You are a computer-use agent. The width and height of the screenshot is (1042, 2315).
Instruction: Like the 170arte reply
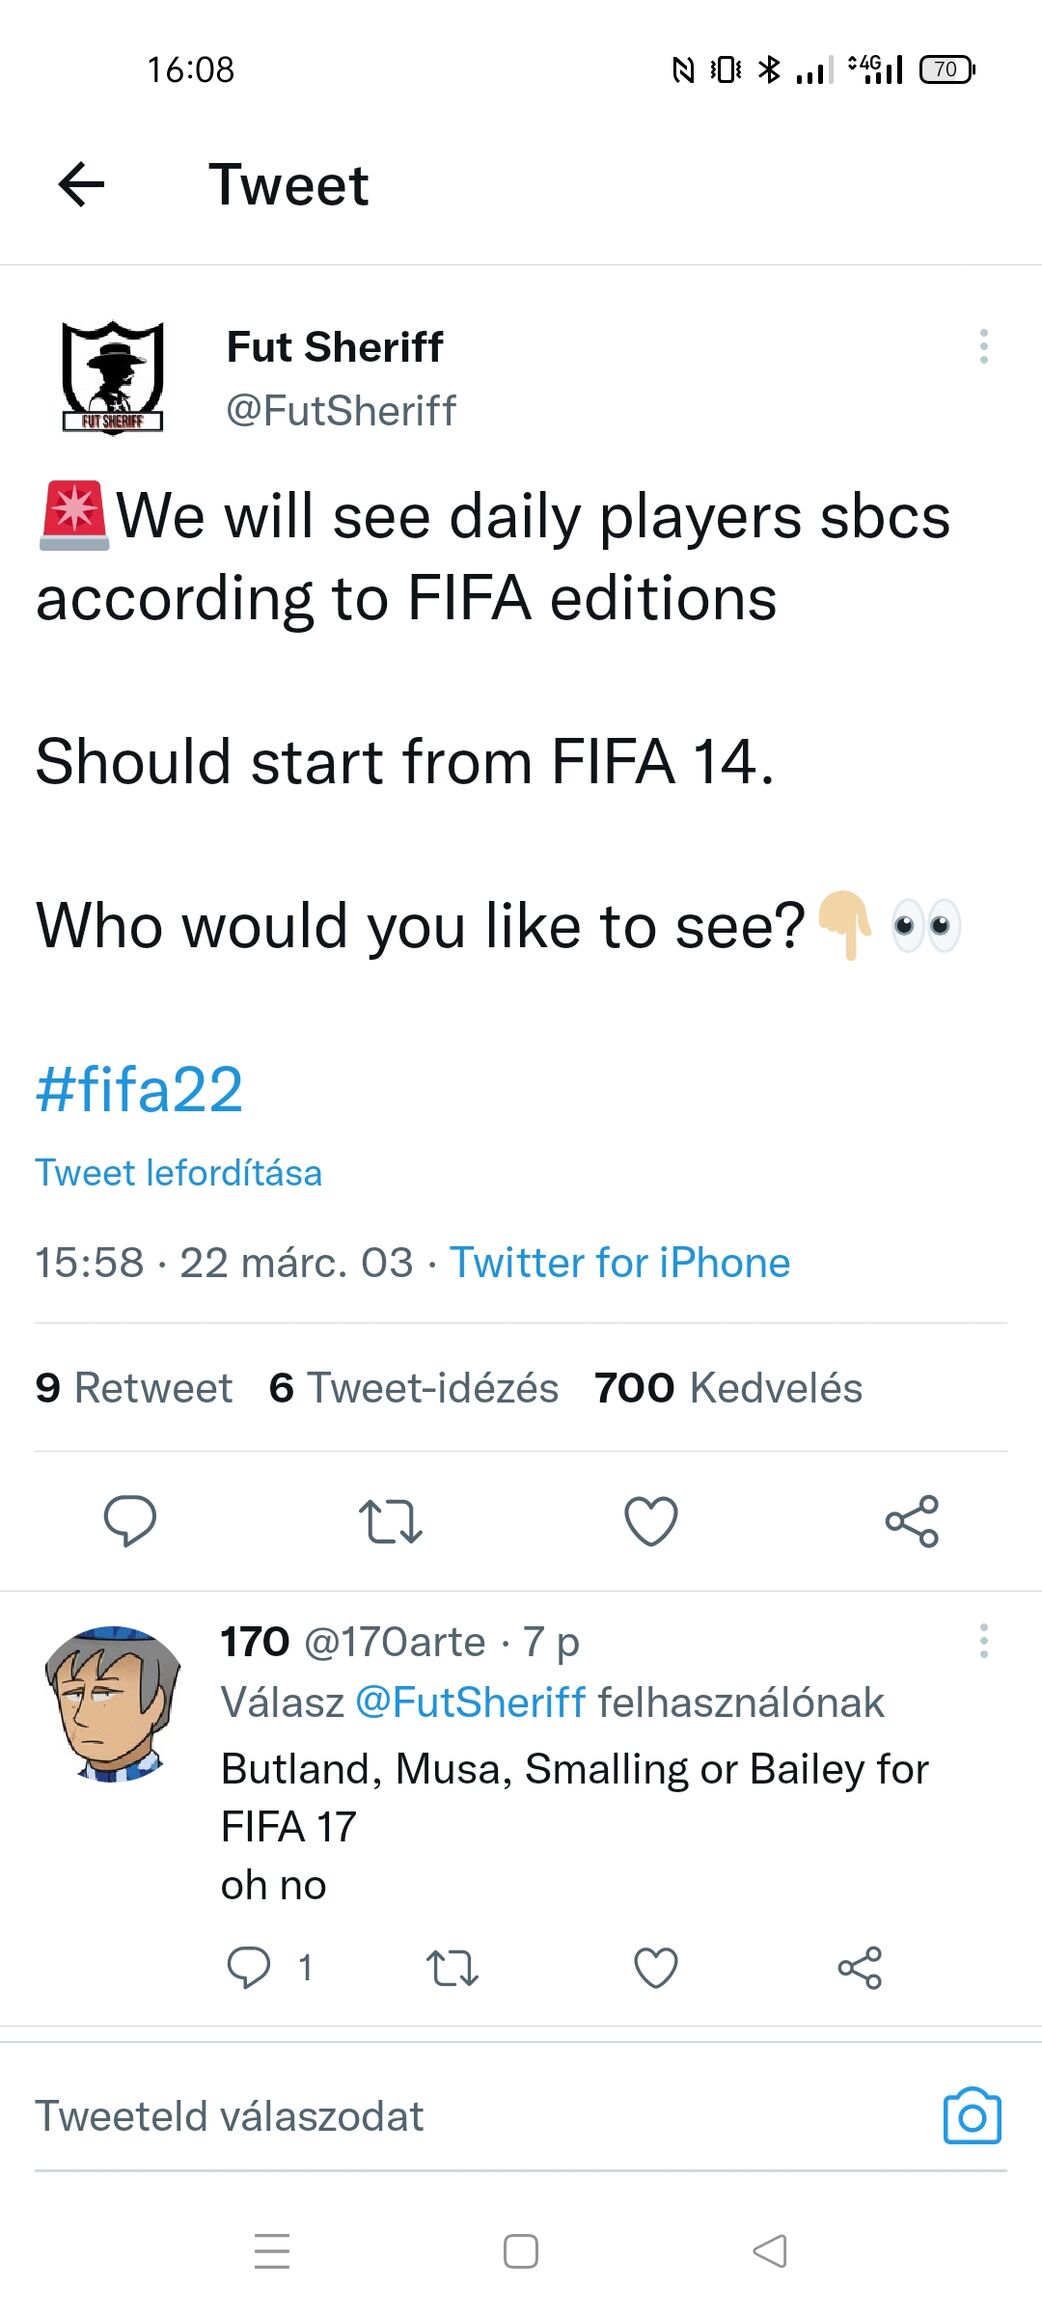pos(656,1967)
